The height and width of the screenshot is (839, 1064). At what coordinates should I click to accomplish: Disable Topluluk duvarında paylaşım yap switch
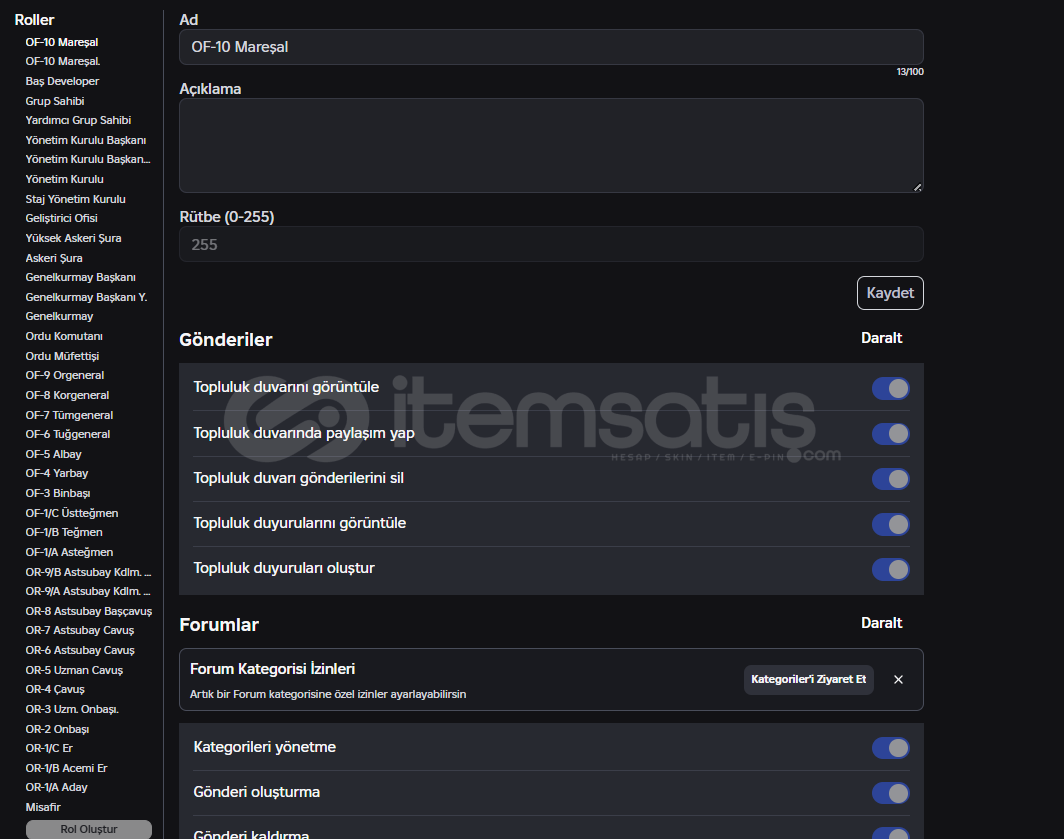[x=890, y=433]
